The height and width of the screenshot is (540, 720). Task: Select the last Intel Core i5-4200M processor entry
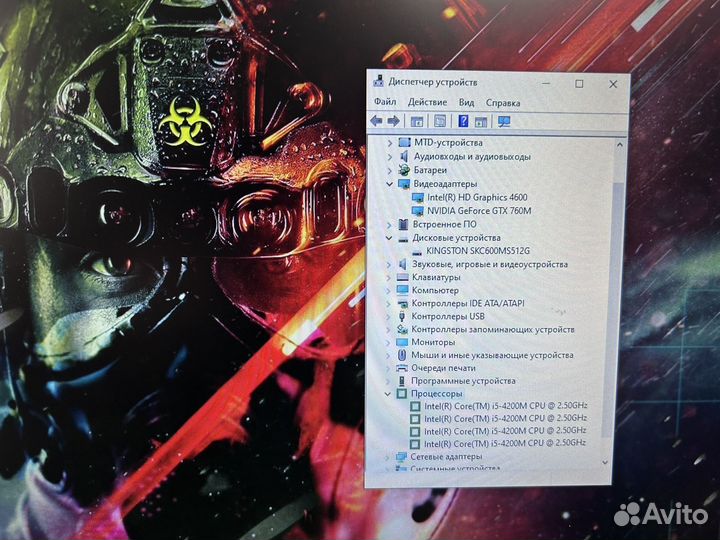pyautogui.click(x=505, y=444)
